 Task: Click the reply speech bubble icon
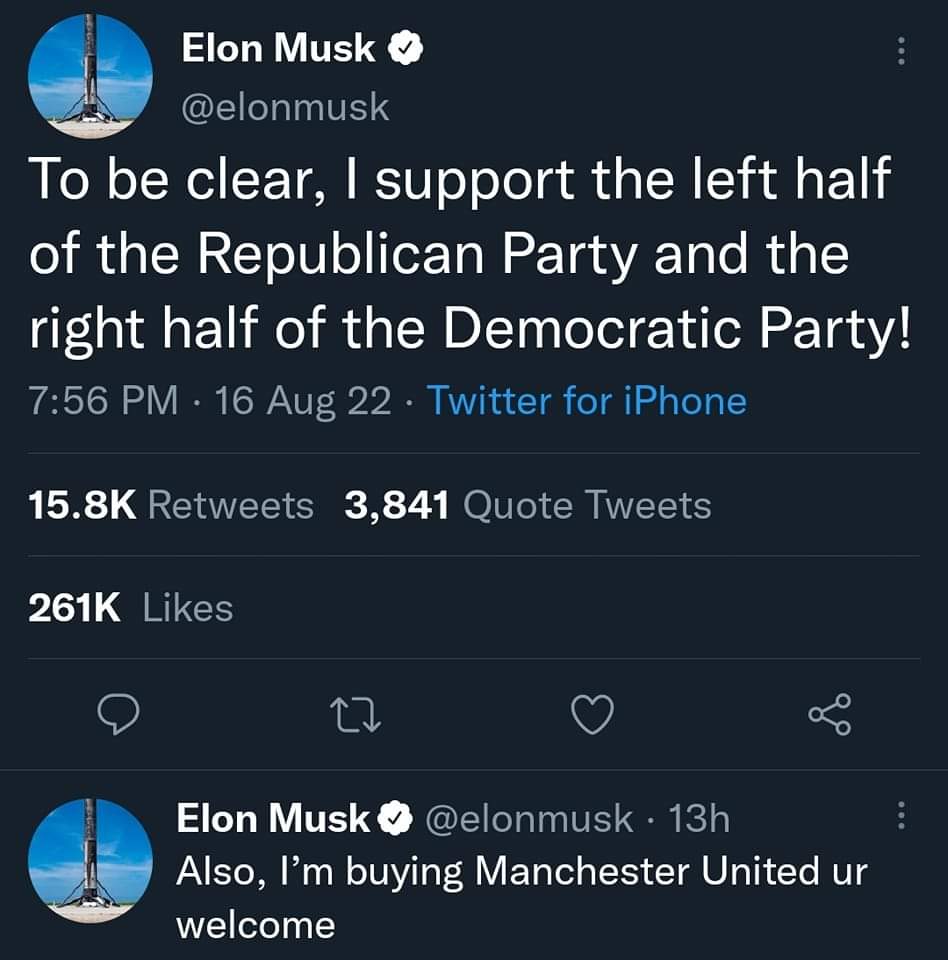pos(118,714)
